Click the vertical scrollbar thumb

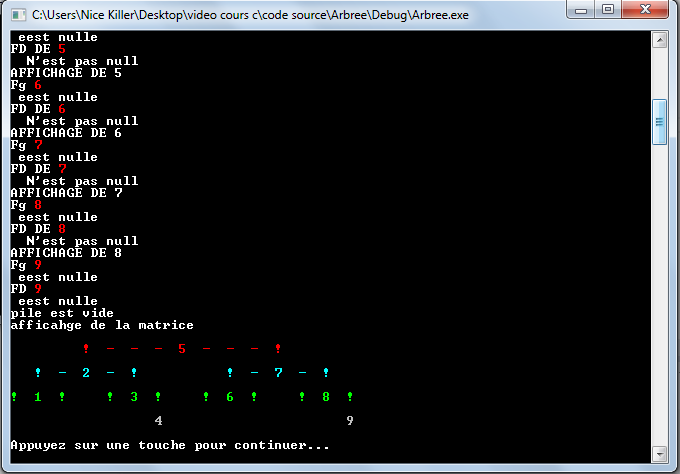[x=660, y=122]
